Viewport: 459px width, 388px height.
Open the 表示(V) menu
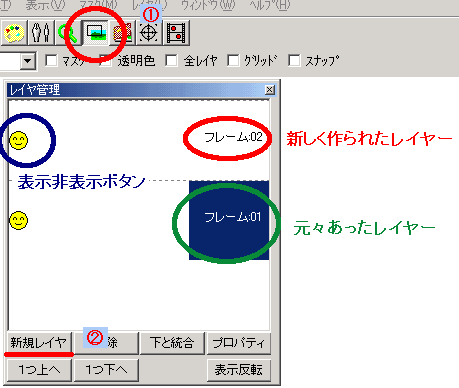click(45, 5)
